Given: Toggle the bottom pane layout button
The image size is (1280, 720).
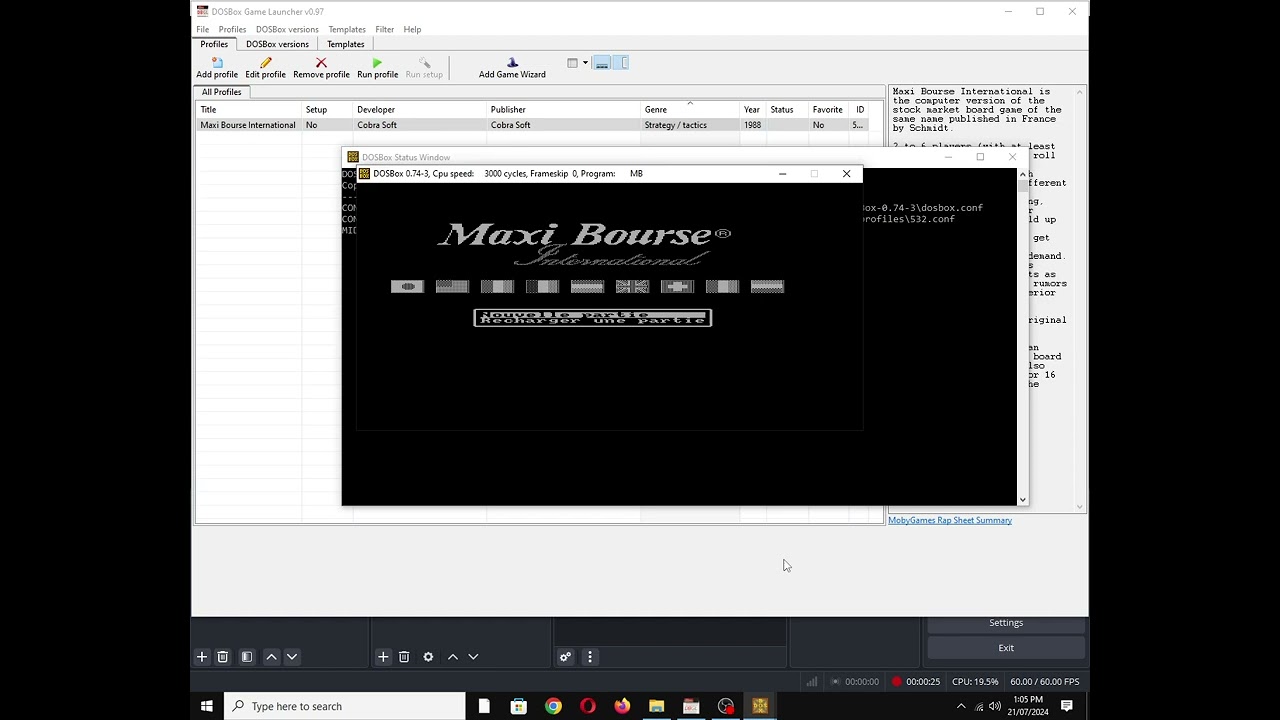Looking at the screenshot, I should click(602, 63).
